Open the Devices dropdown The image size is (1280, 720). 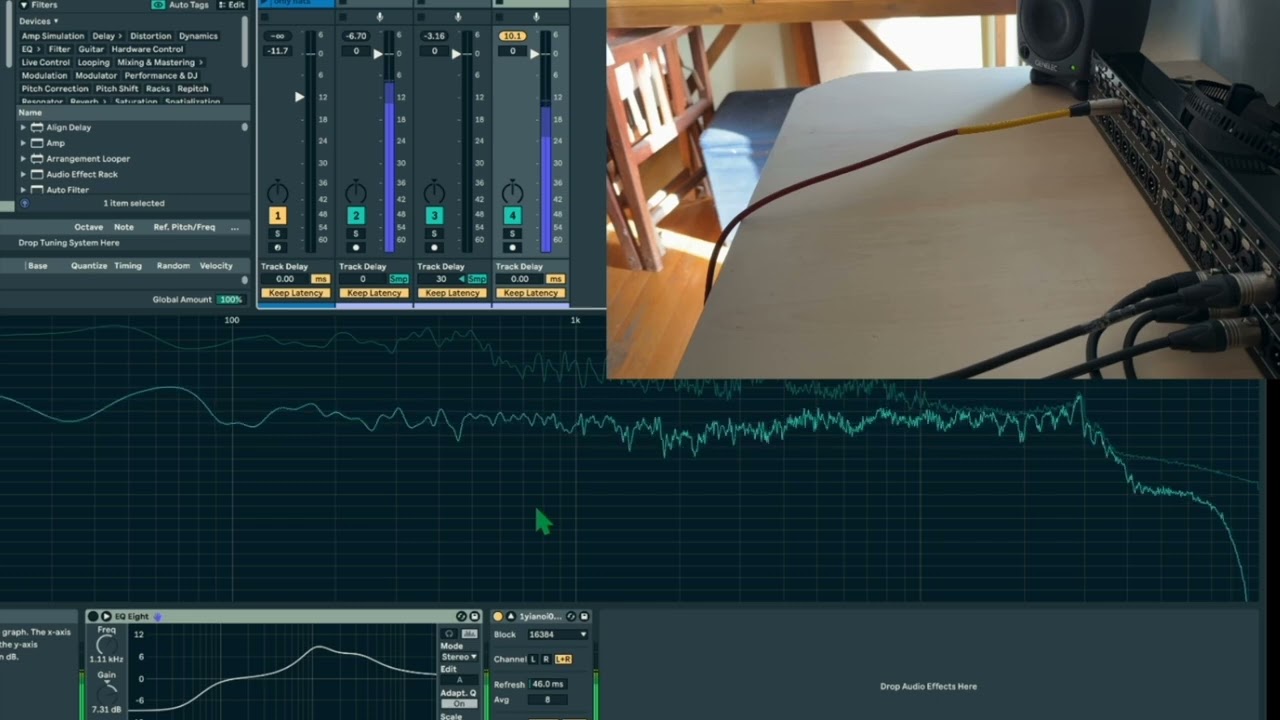pos(39,21)
